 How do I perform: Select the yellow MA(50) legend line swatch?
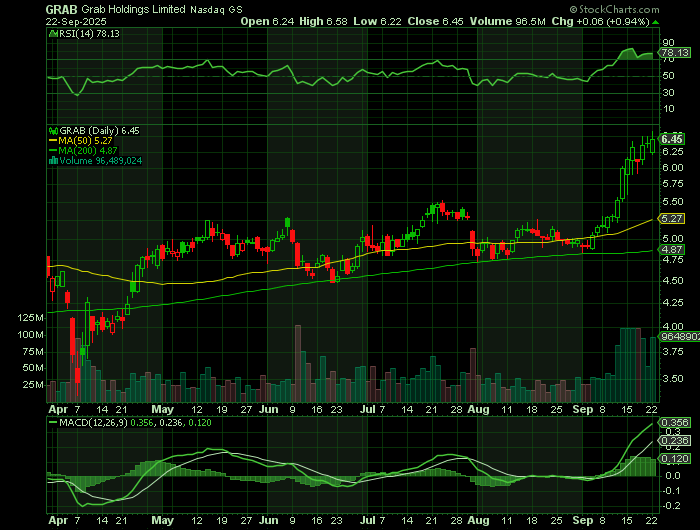point(53,141)
